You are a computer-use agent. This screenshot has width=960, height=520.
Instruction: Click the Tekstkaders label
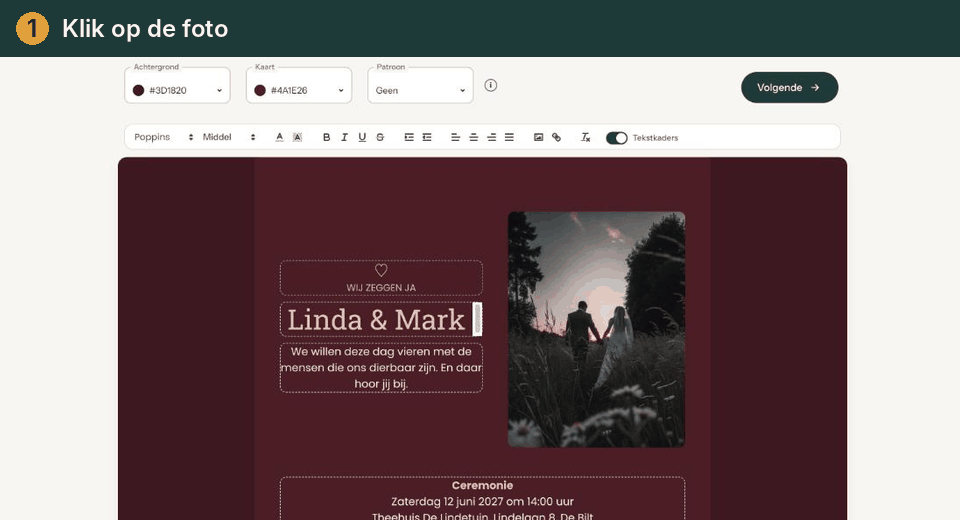coord(655,138)
